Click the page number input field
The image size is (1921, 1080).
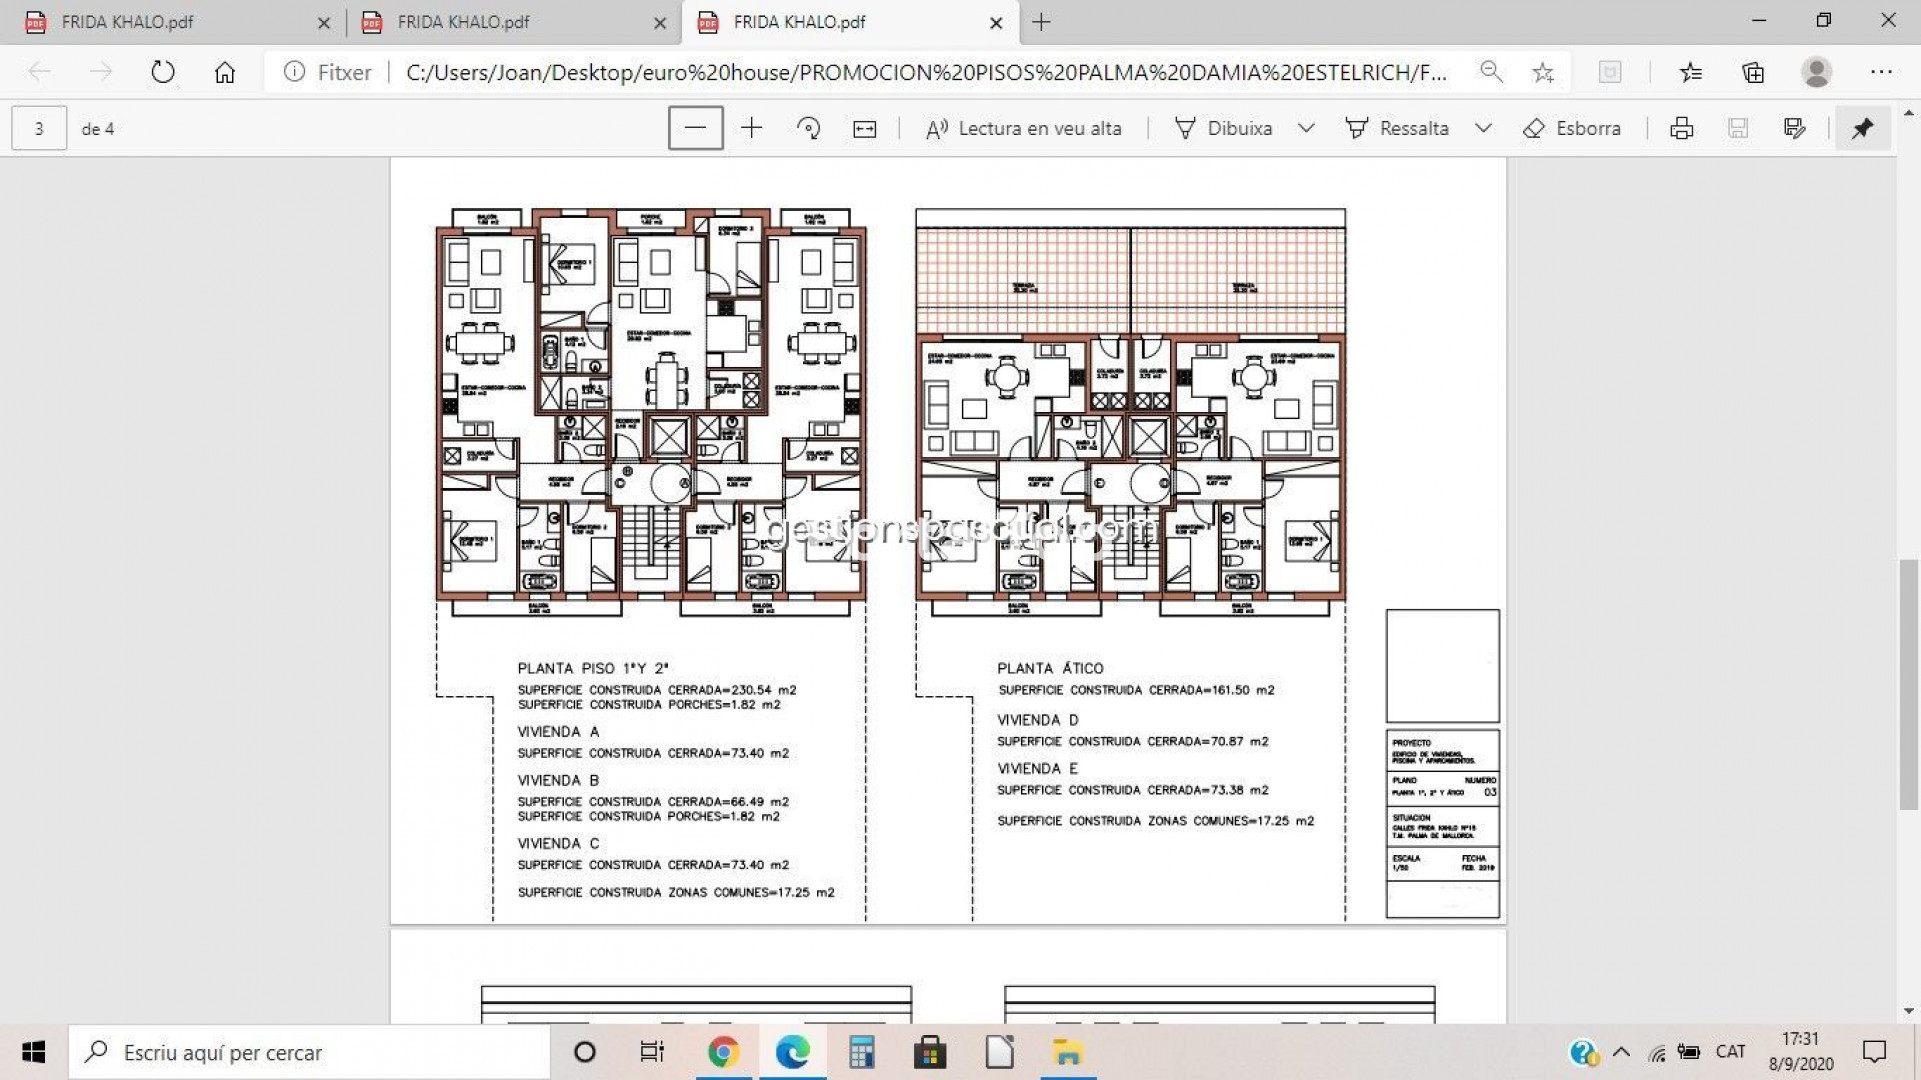(x=39, y=128)
